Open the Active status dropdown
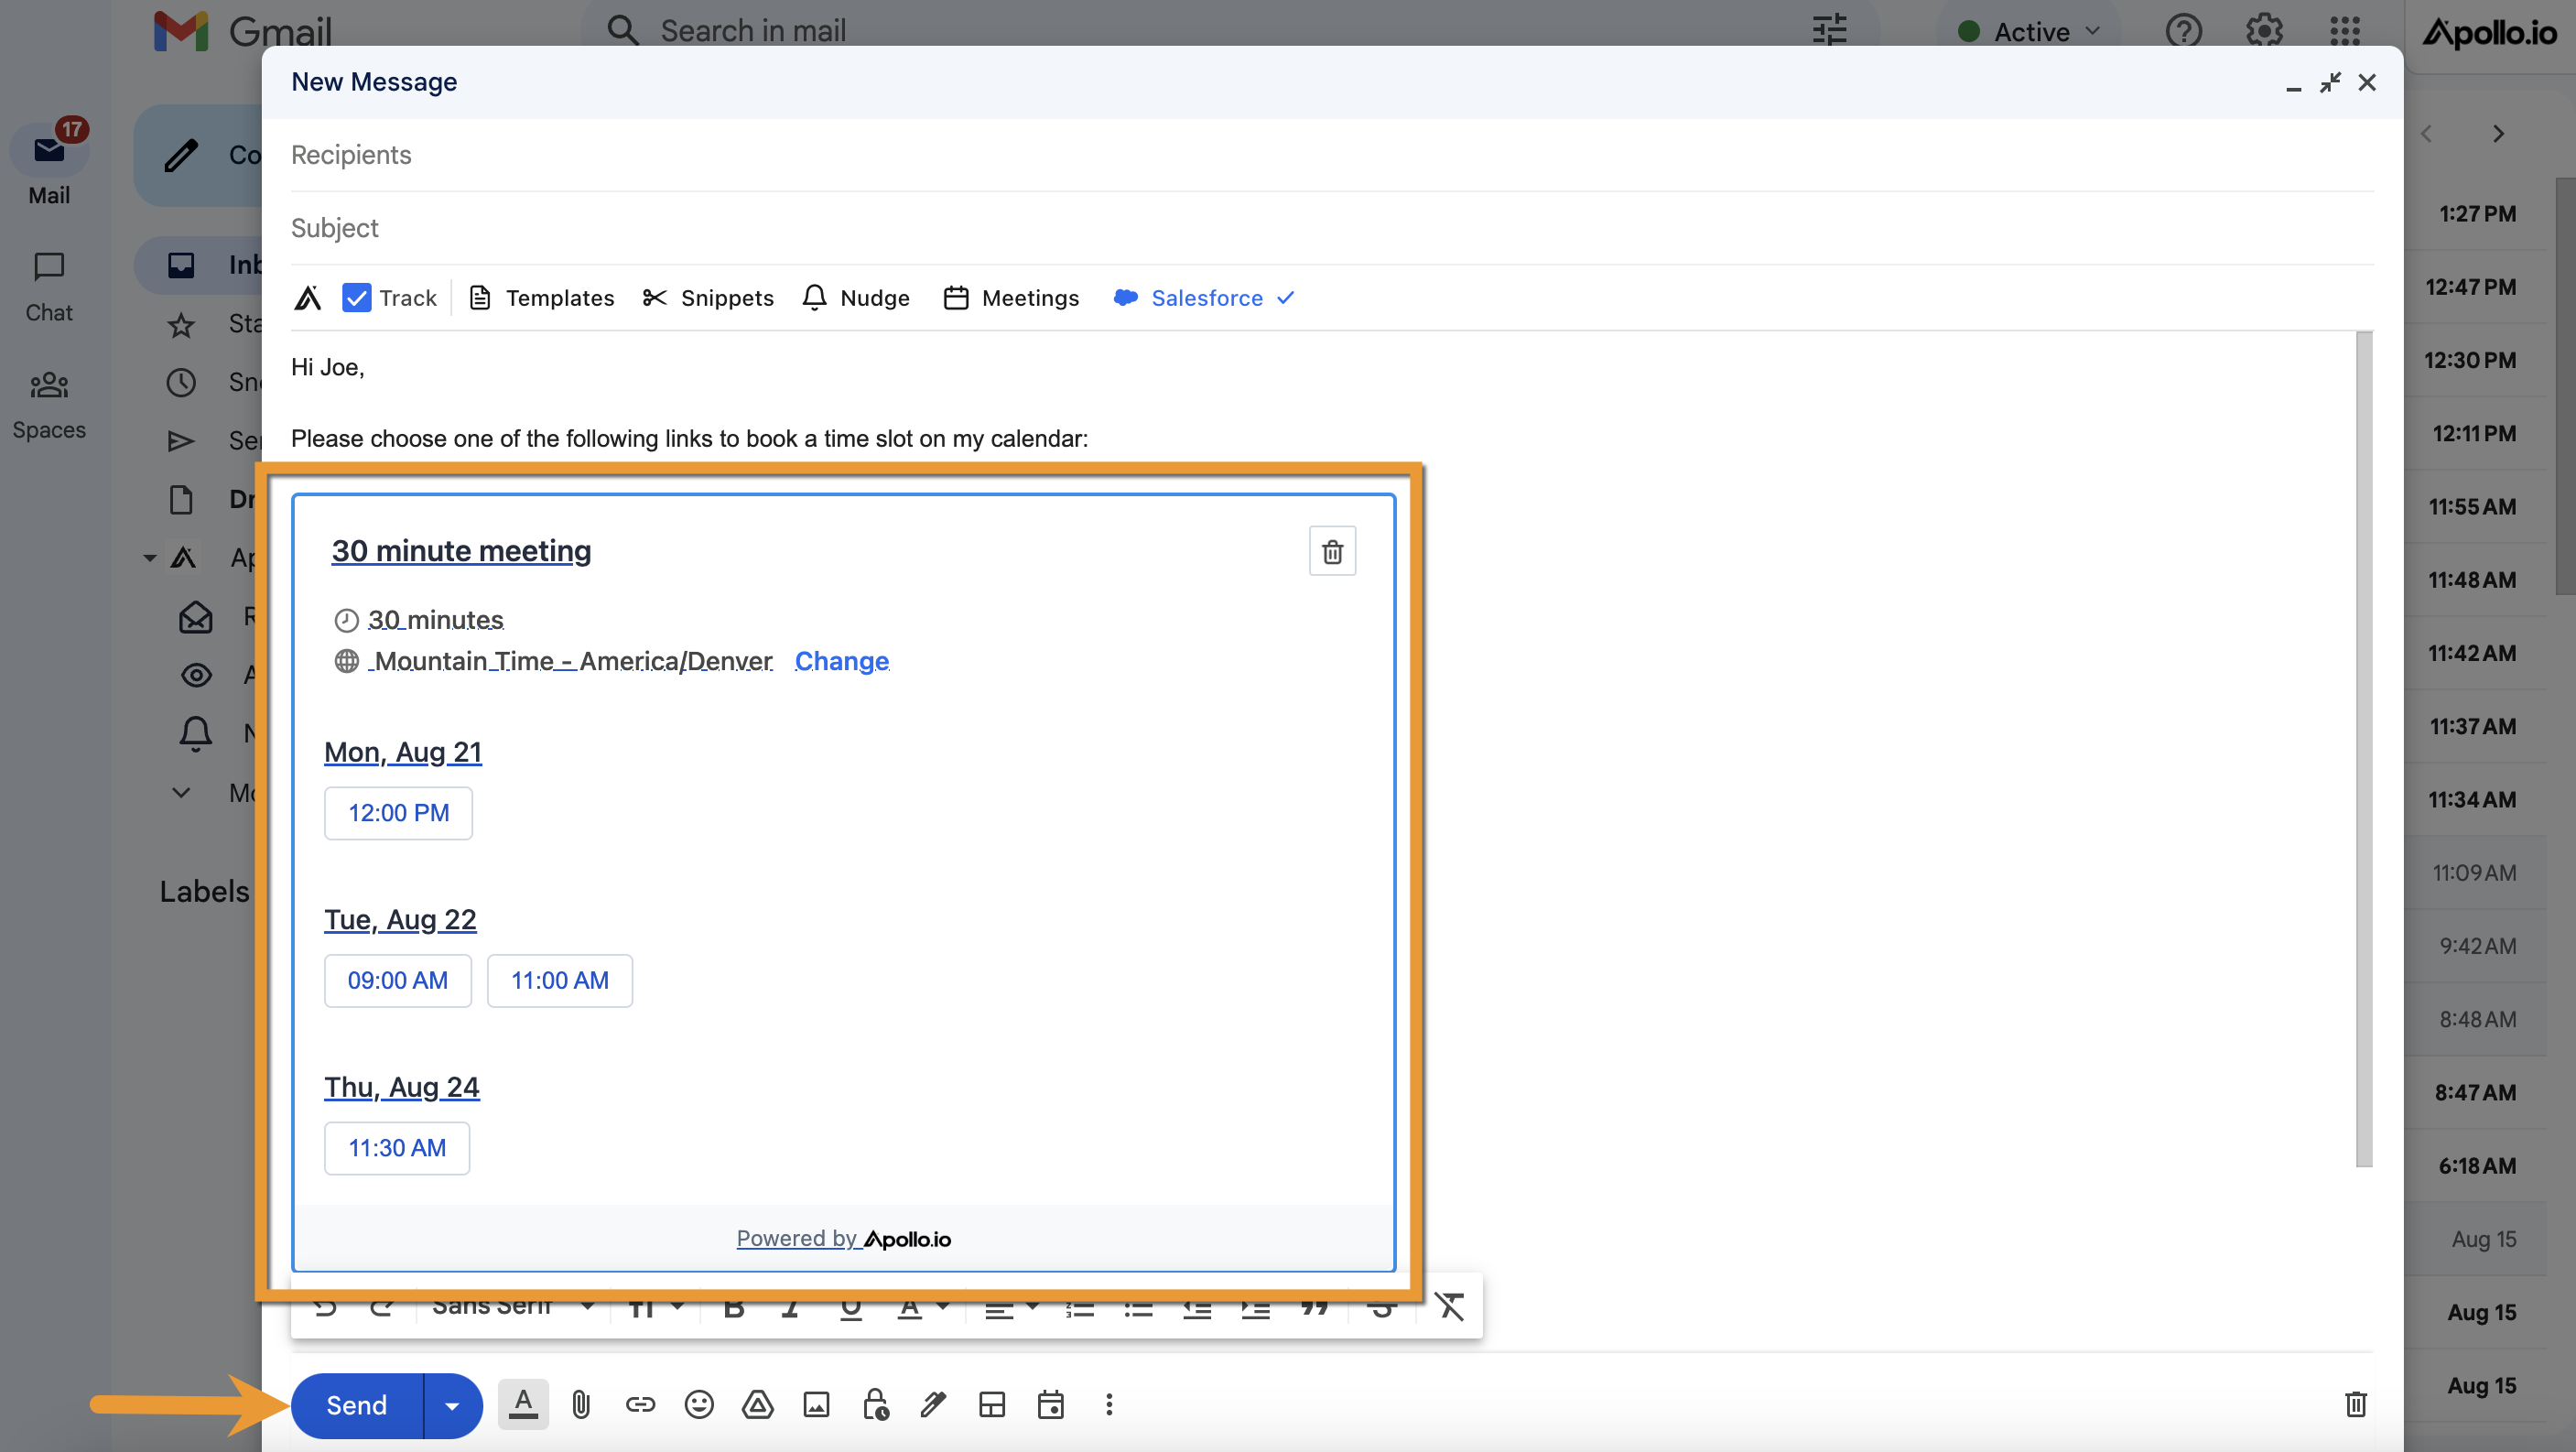Screen dimensions: 2576x1452 (2029, 31)
